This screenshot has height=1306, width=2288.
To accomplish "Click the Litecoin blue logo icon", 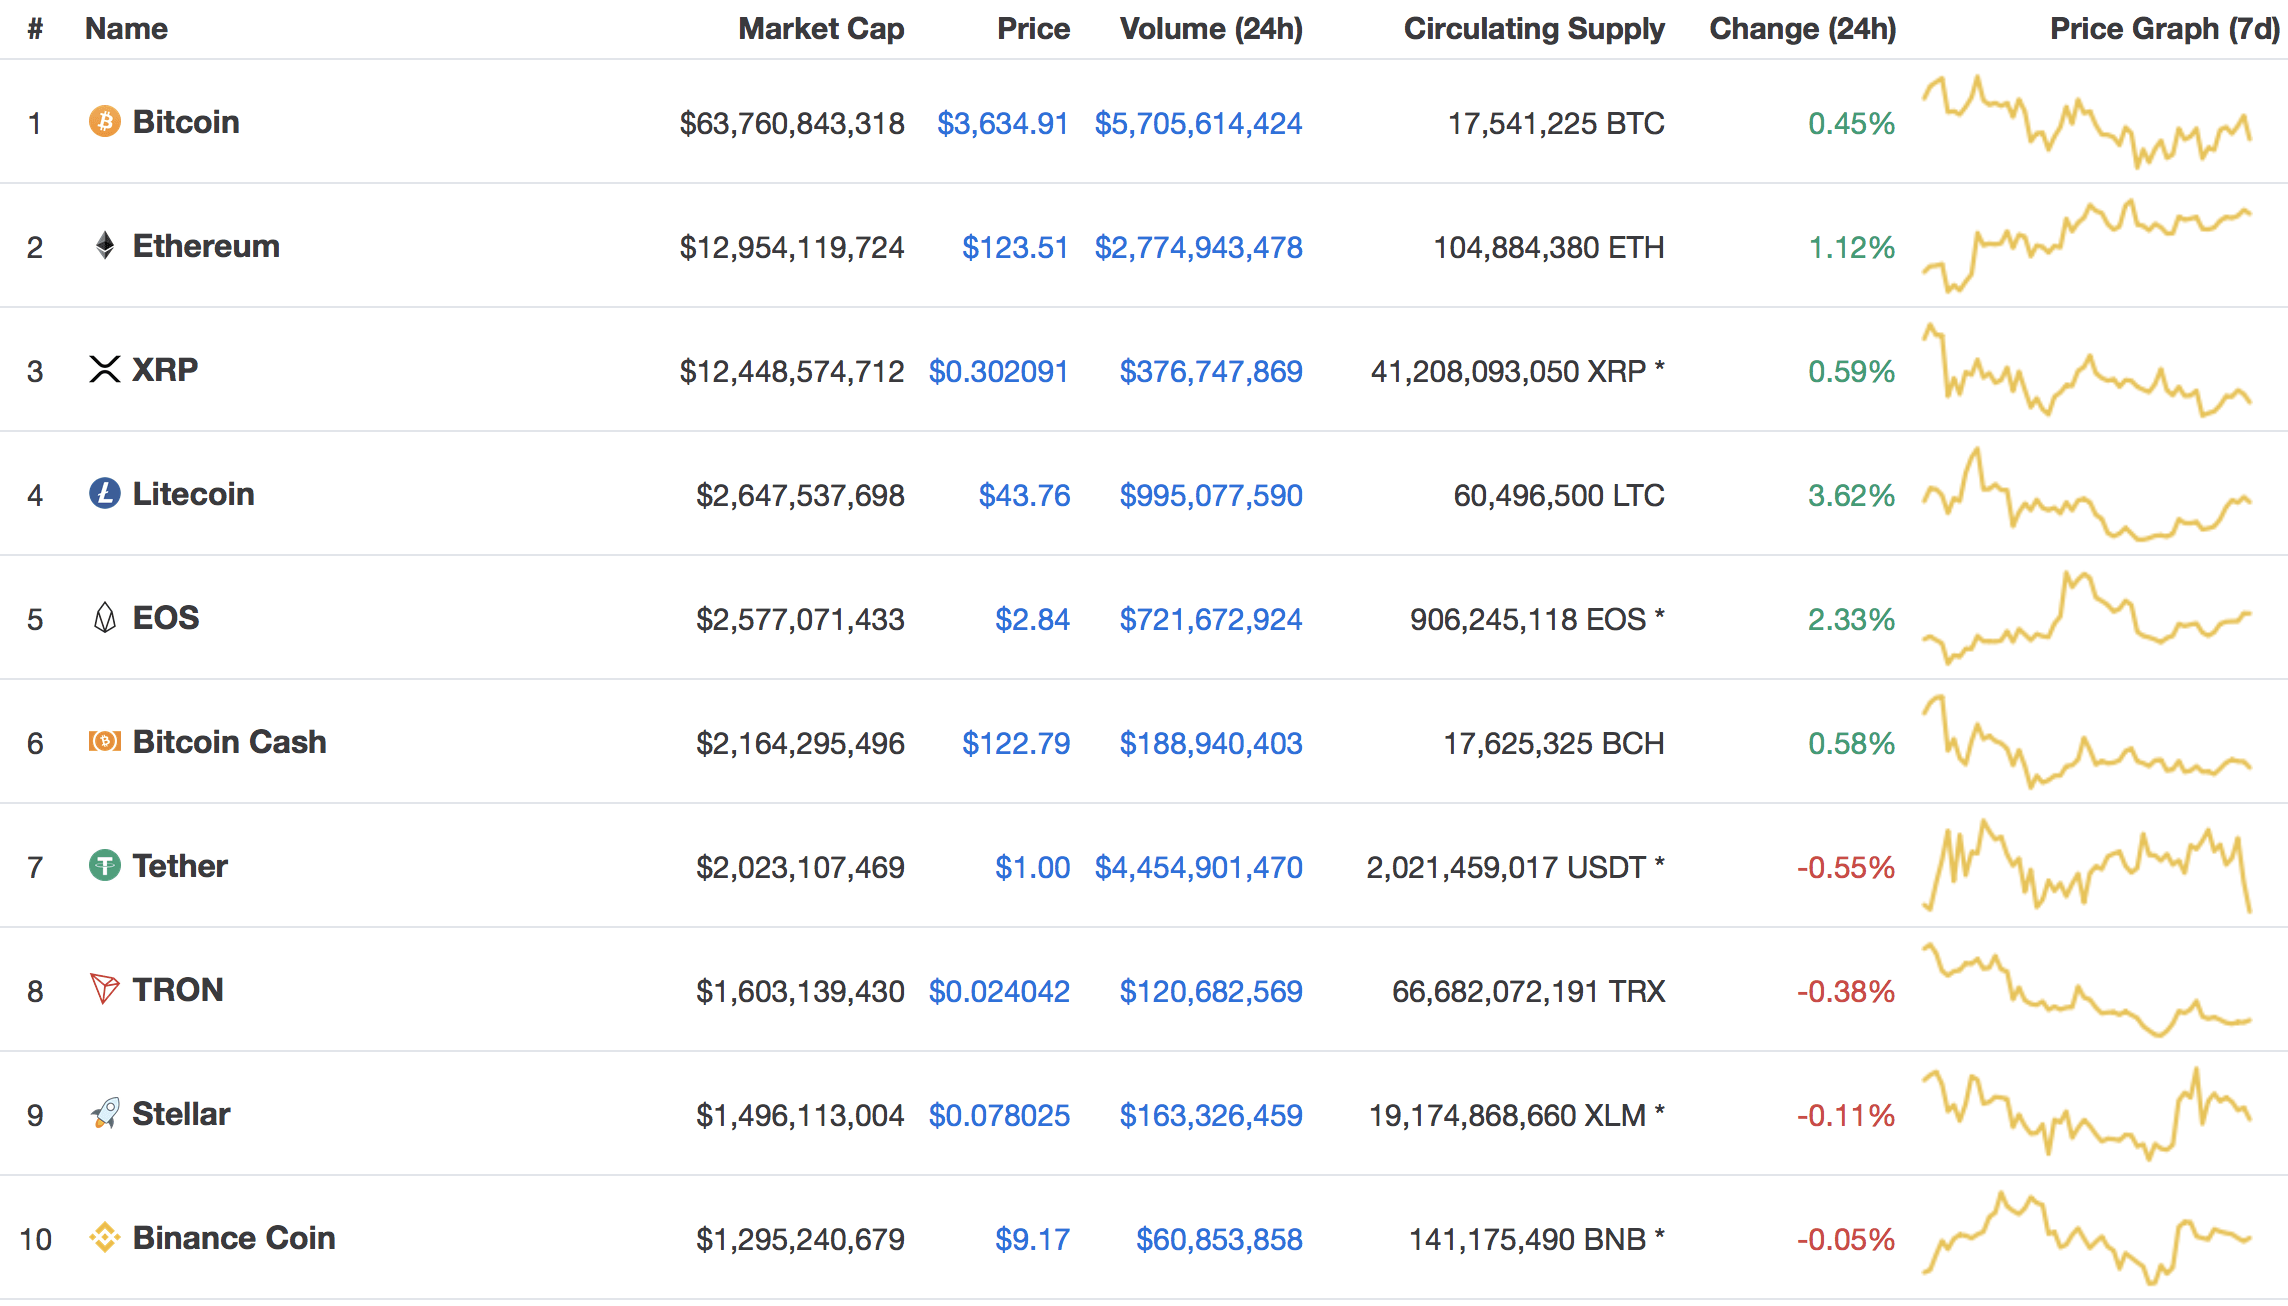I will (x=104, y=494).
